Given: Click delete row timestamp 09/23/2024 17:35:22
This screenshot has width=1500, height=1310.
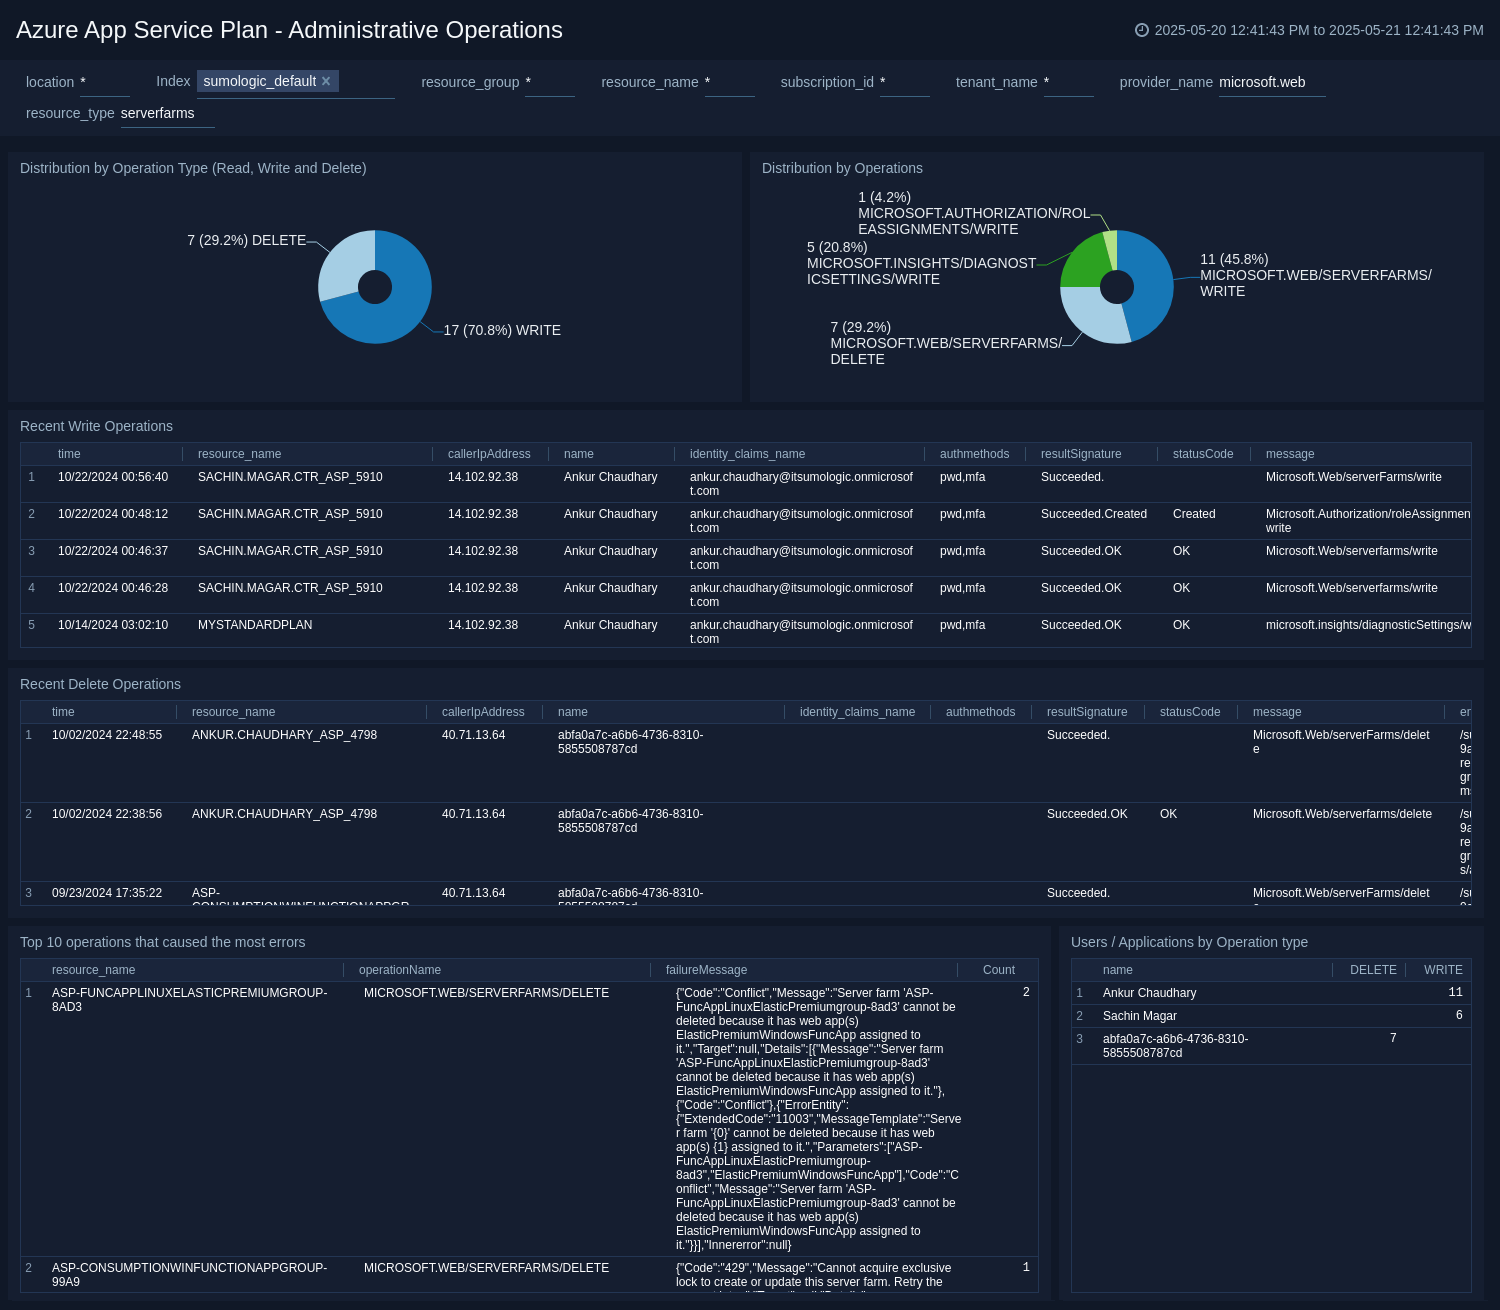Looking at the screenshot, I should [107, 893].
